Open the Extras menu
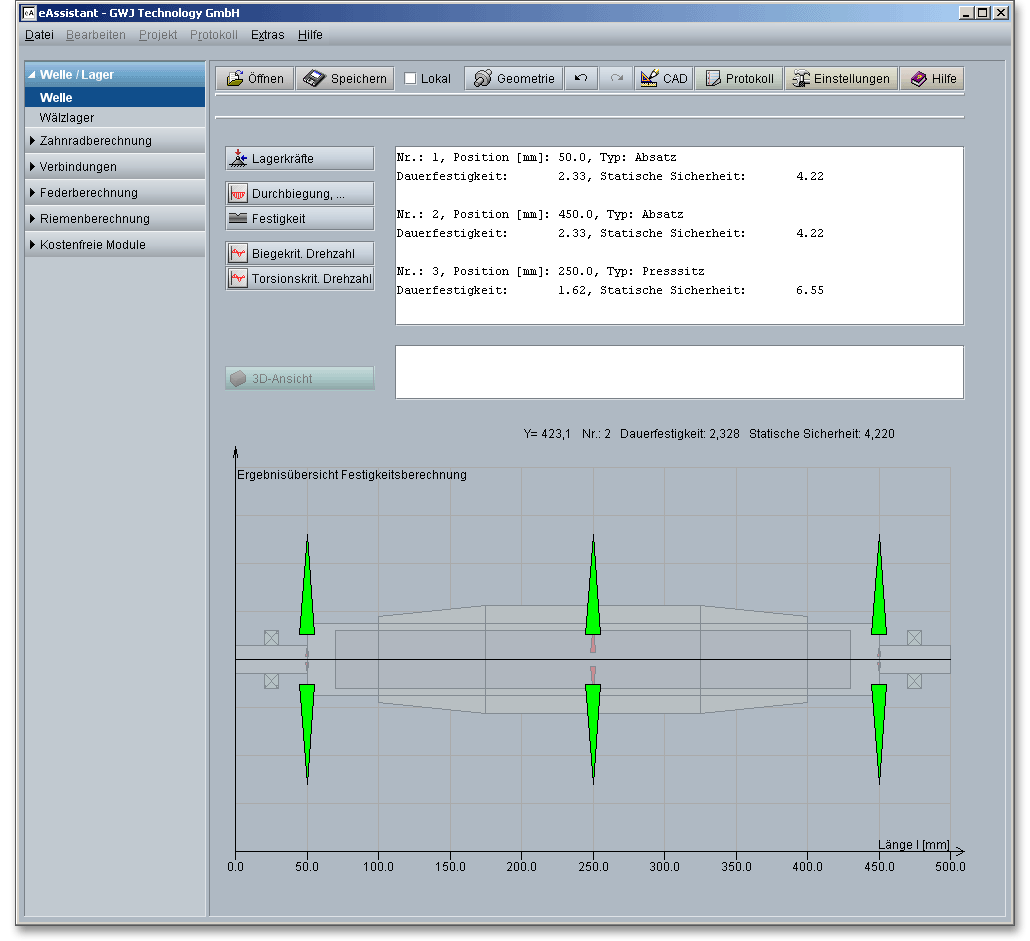This screenshot has height=941, width=1030. pyautogui.click(x=267, y=35)
